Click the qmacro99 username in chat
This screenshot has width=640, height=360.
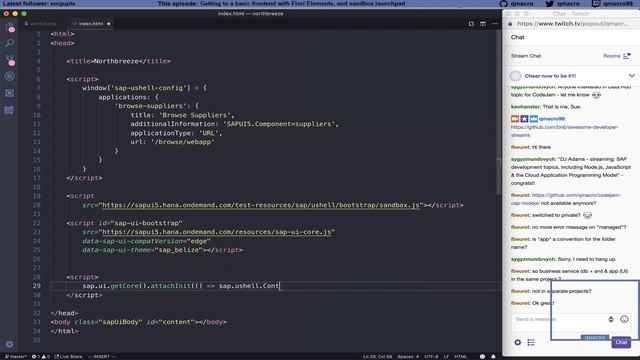552,119
